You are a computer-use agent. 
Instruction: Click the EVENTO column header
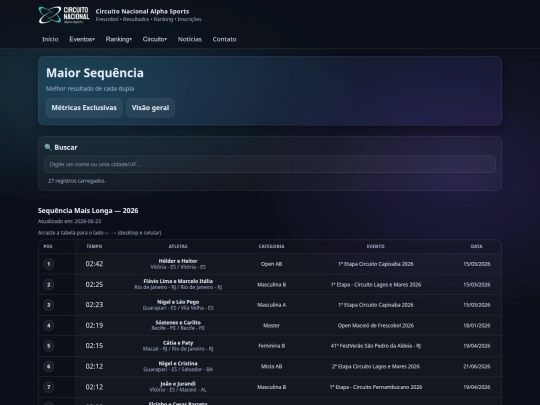click(376, 246)
